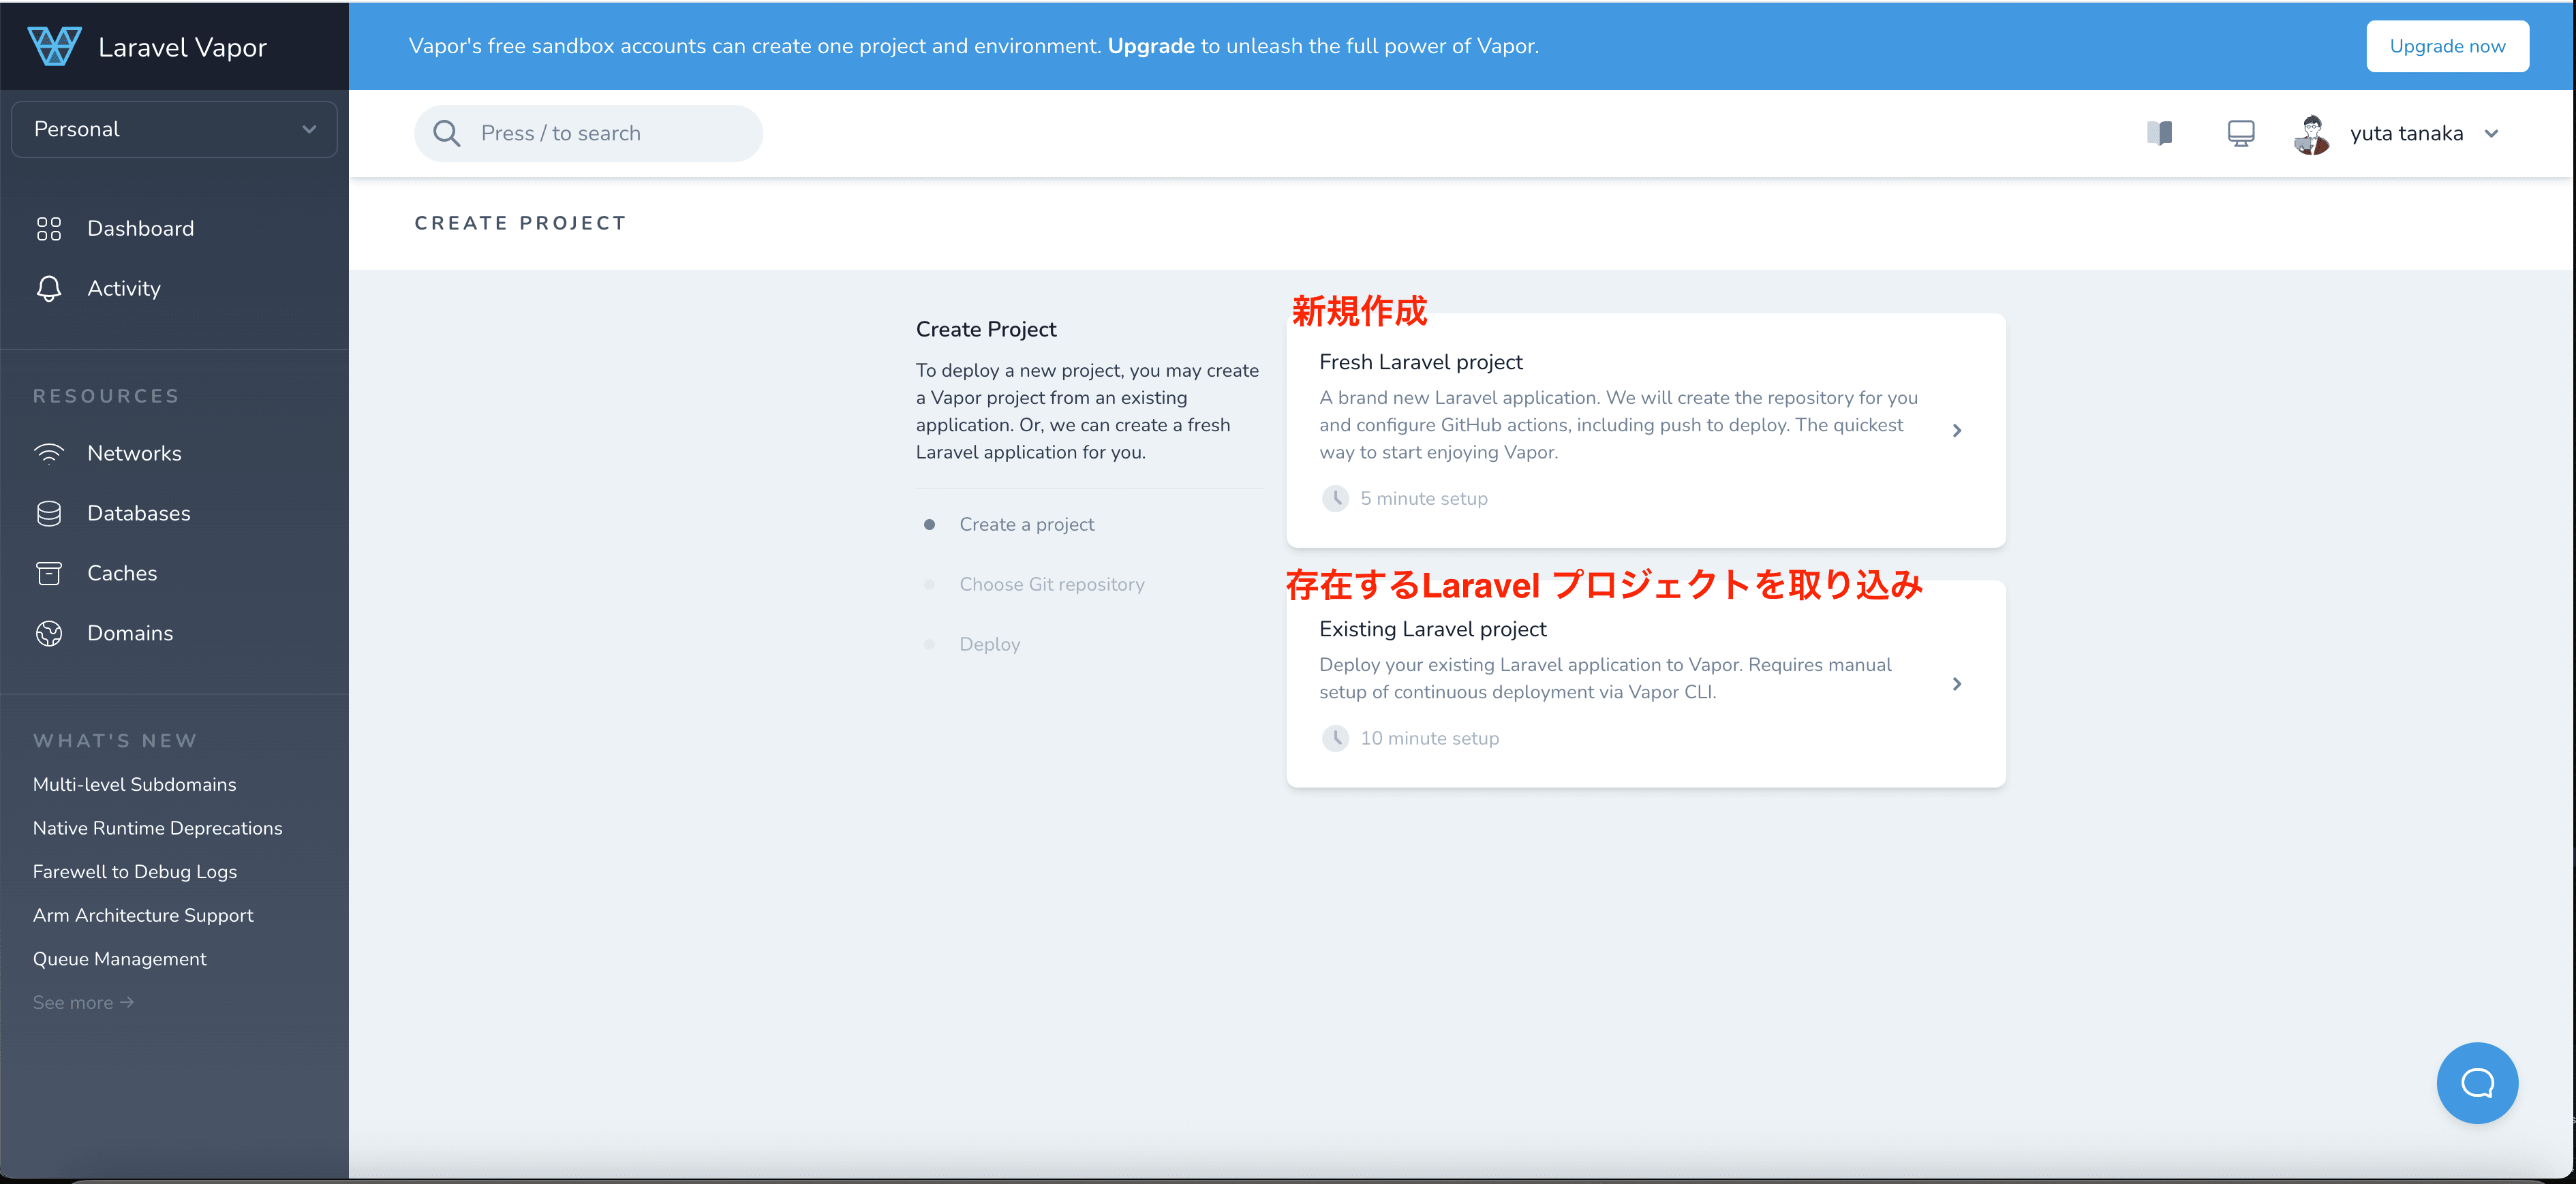The height and width of the screenshot is (1184, 2576).
Task: Click the Dashboard grid icon
Action: [49, 229]
